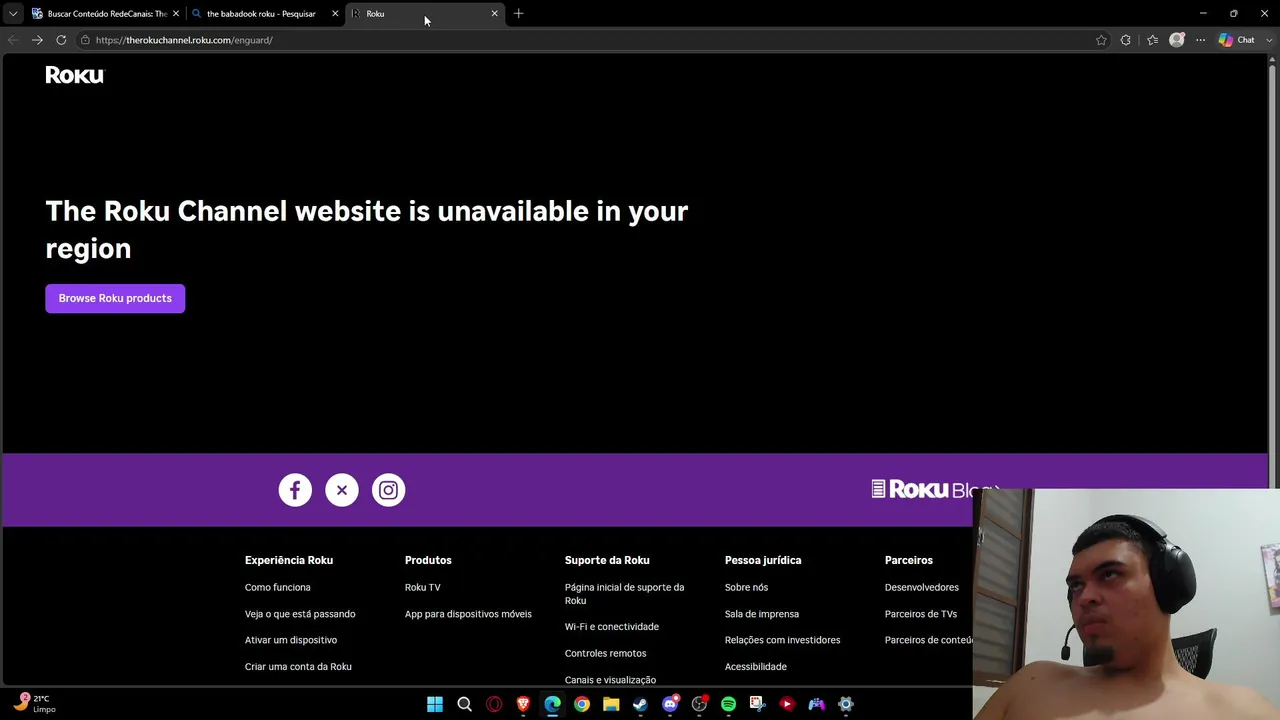
Task: Launch Brave browser from the taskbar
Action: [523, 704]
